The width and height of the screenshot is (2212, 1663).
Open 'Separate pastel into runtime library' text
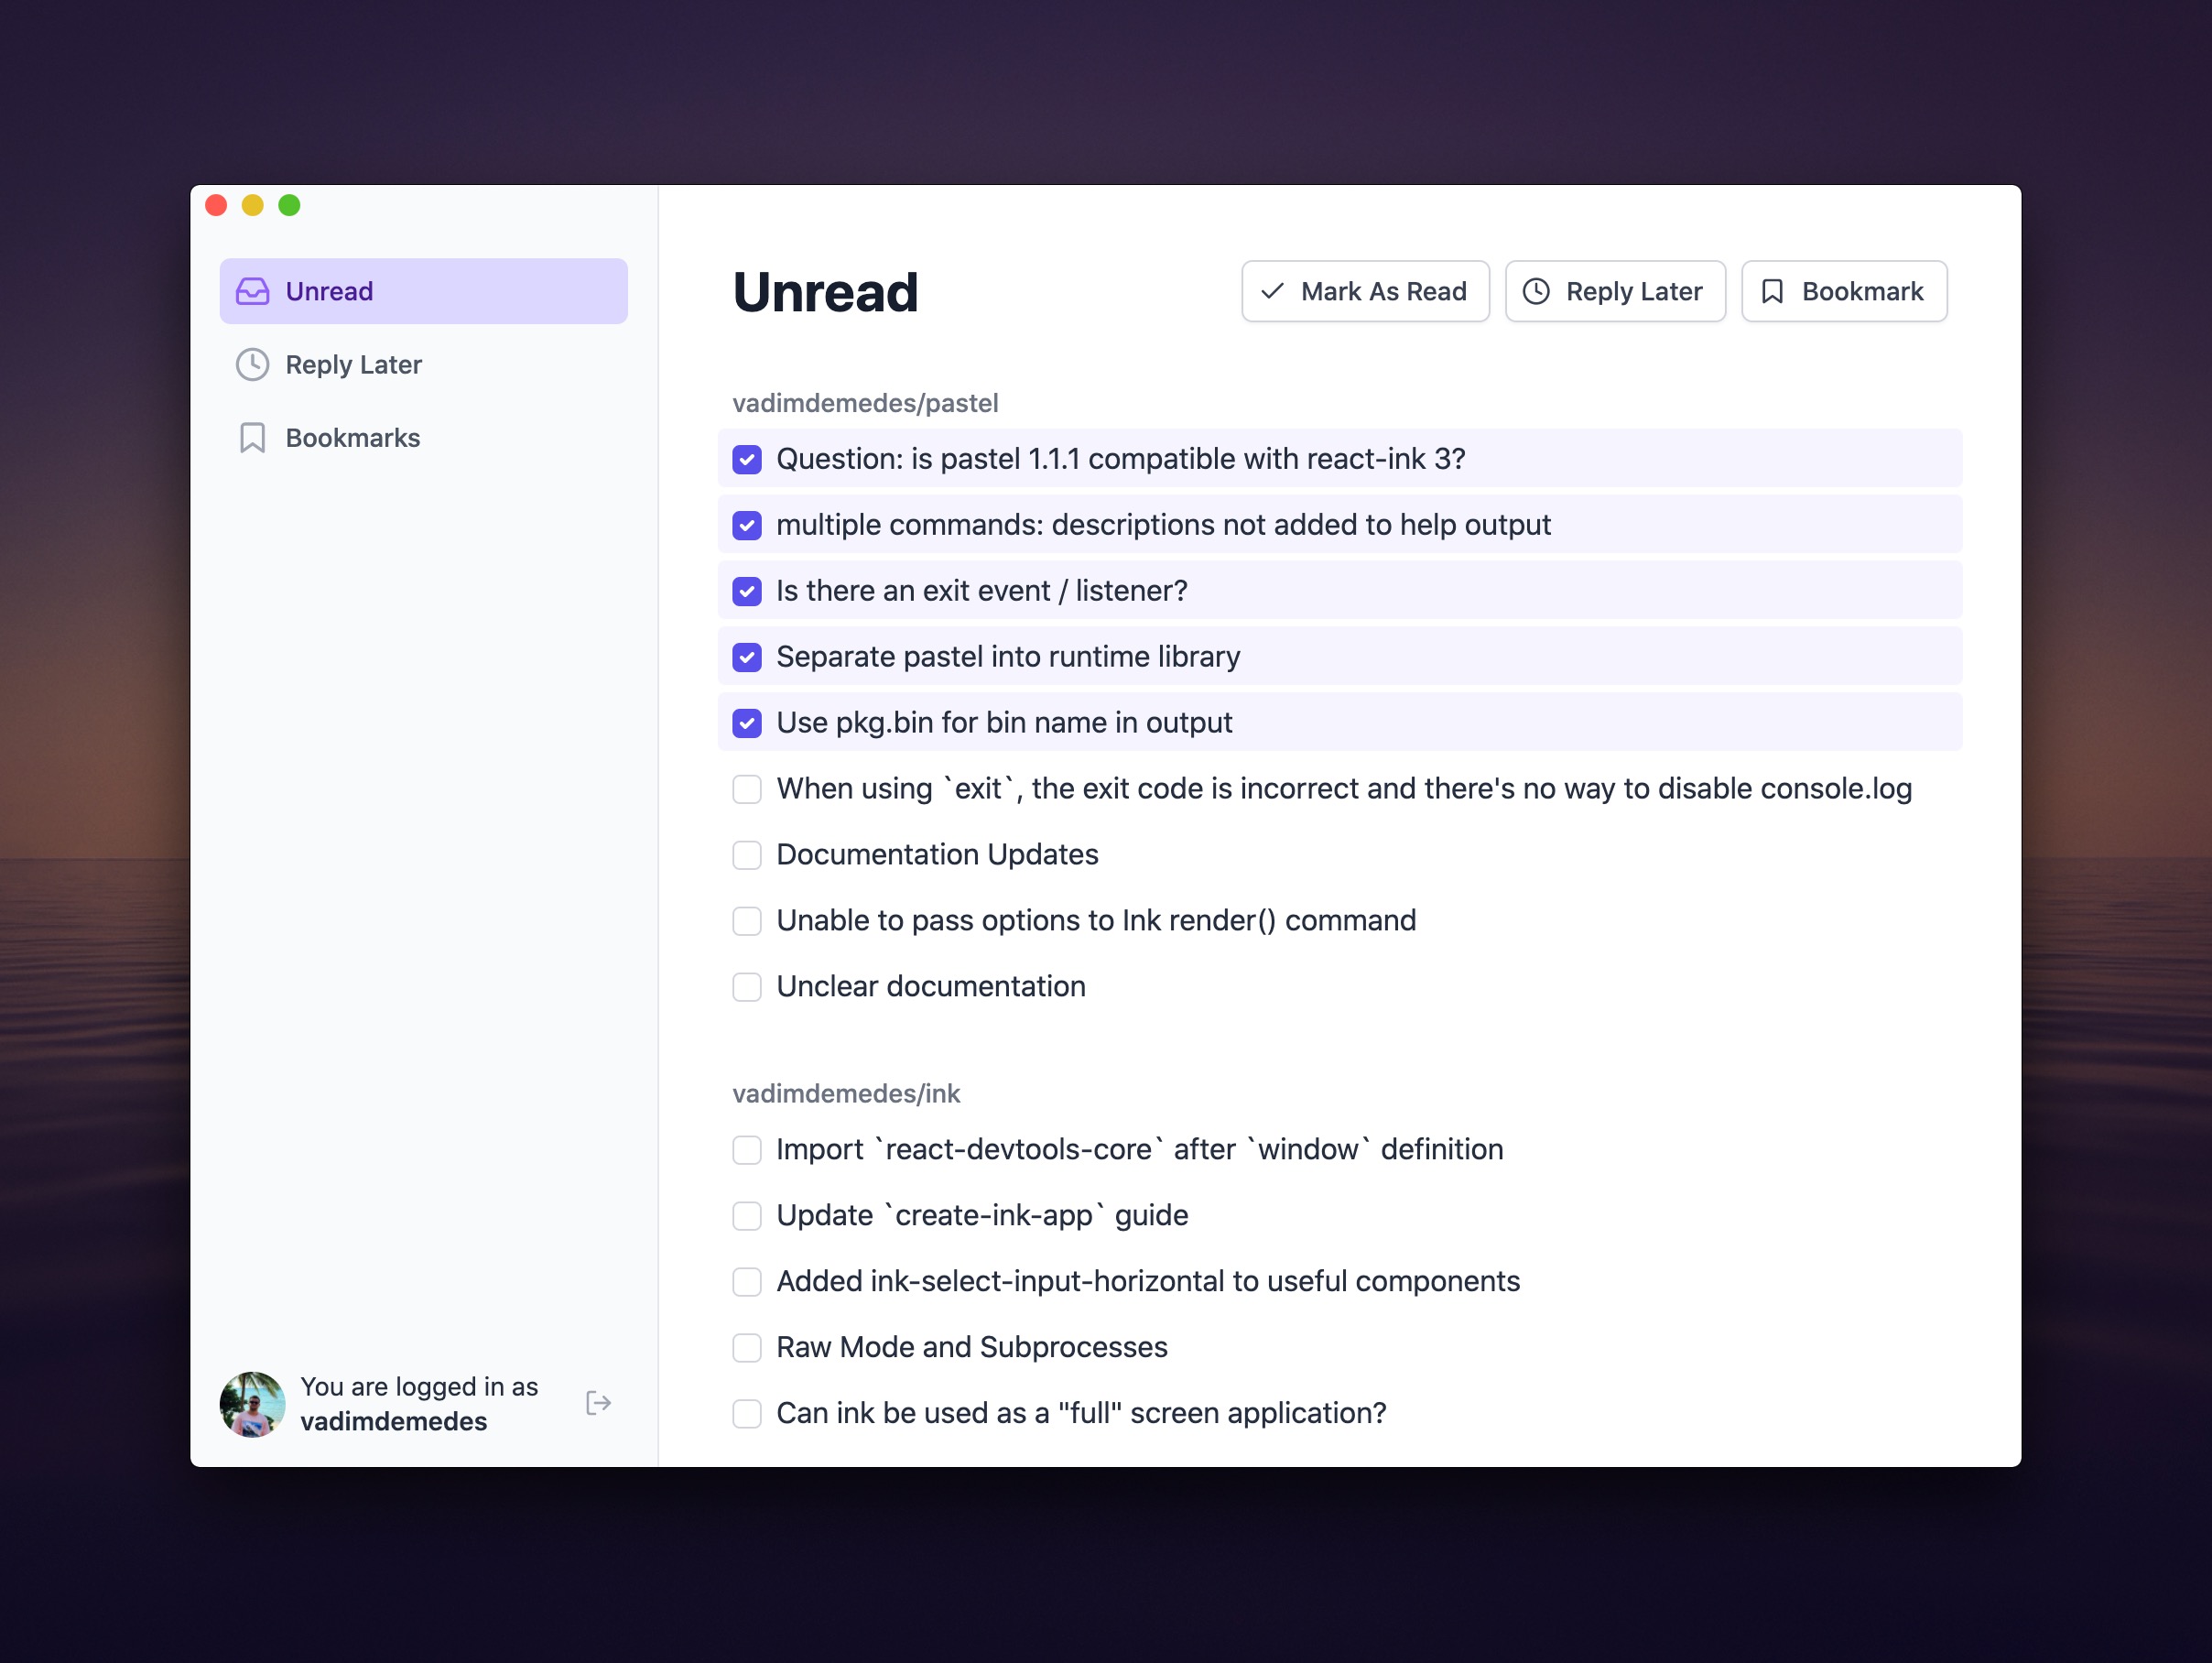1008,657
